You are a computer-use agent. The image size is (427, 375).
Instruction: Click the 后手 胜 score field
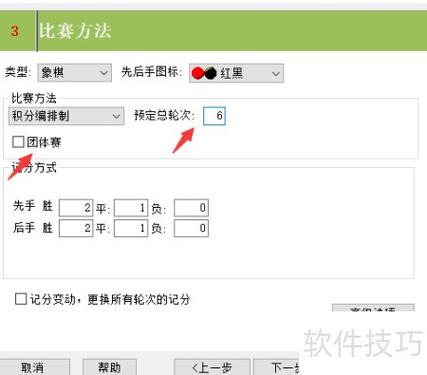coord(76,228)
